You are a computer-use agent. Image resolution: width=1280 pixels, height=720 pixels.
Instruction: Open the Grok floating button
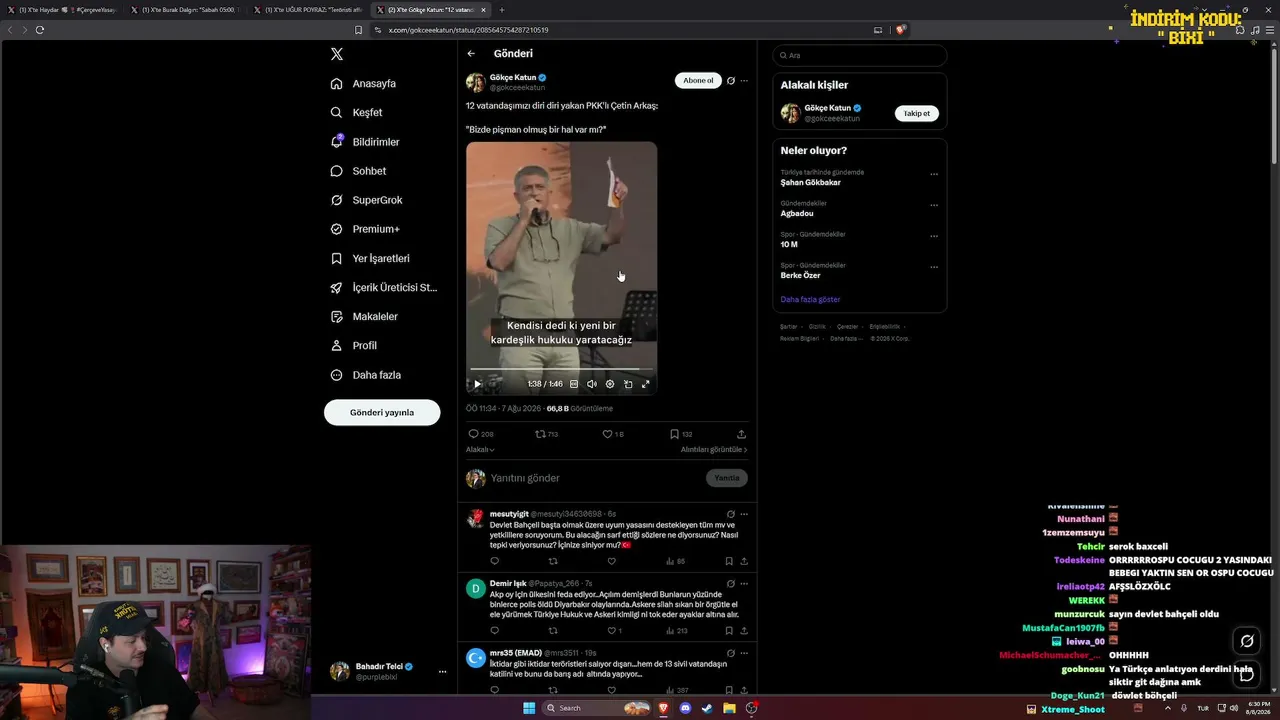click(x=1247, y=641)
